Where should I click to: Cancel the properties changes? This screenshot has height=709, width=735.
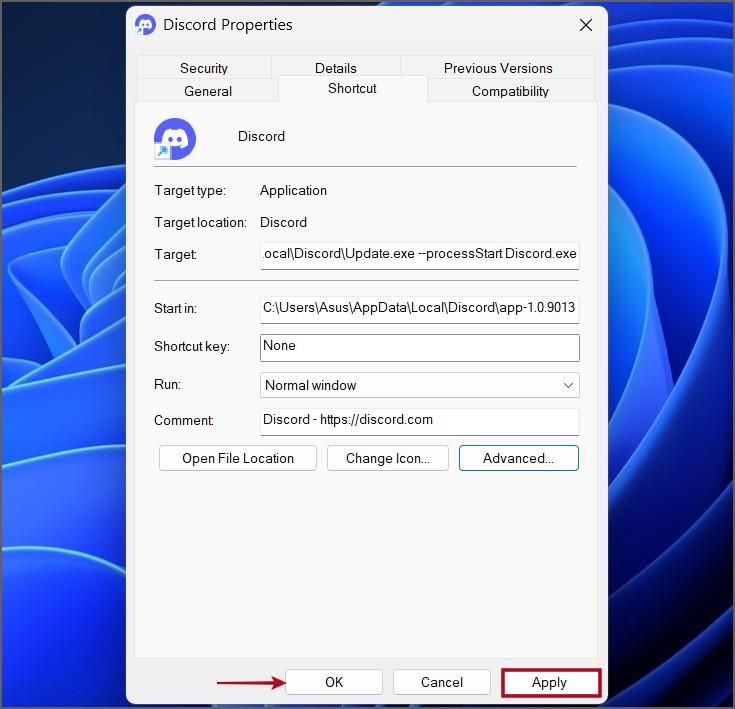pyautogui.click(x=442, y=682)
